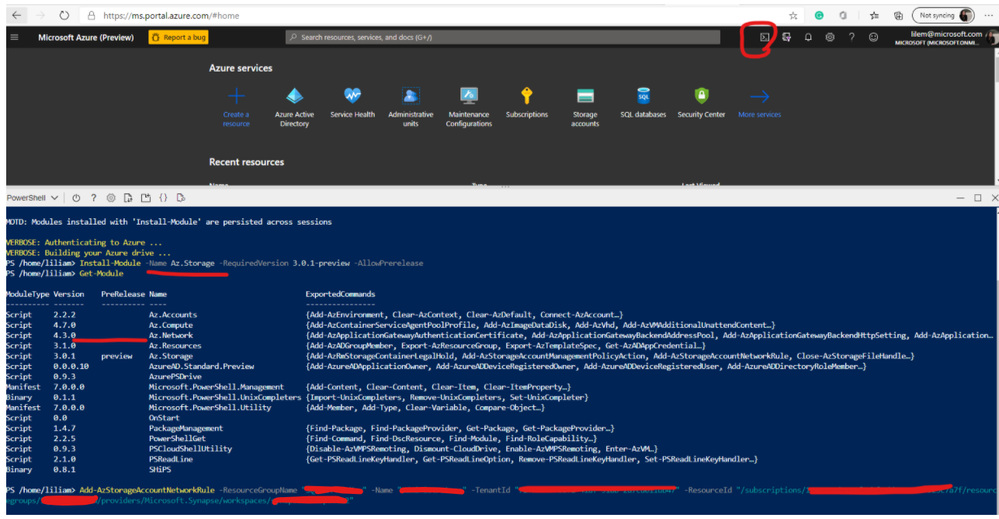Open browser collections icon
Screen dimensions: 999x519
point(898,15)
